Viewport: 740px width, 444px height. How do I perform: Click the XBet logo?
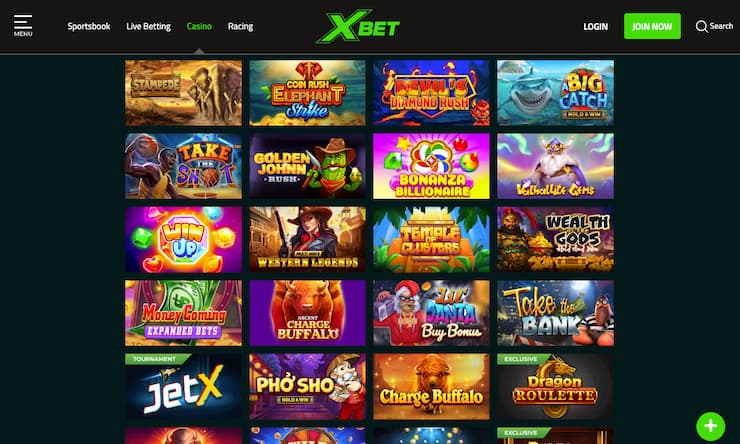[x=358, y=26]
